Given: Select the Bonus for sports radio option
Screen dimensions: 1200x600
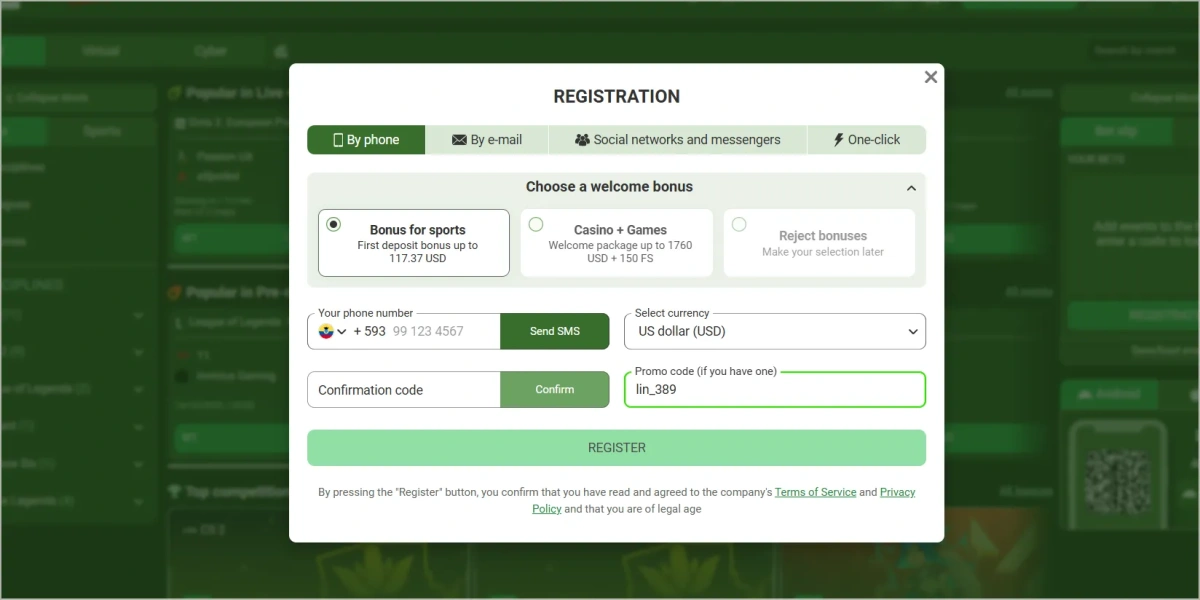Looking at the screenshot, I should pyautogui.click(x=334, y=225).
